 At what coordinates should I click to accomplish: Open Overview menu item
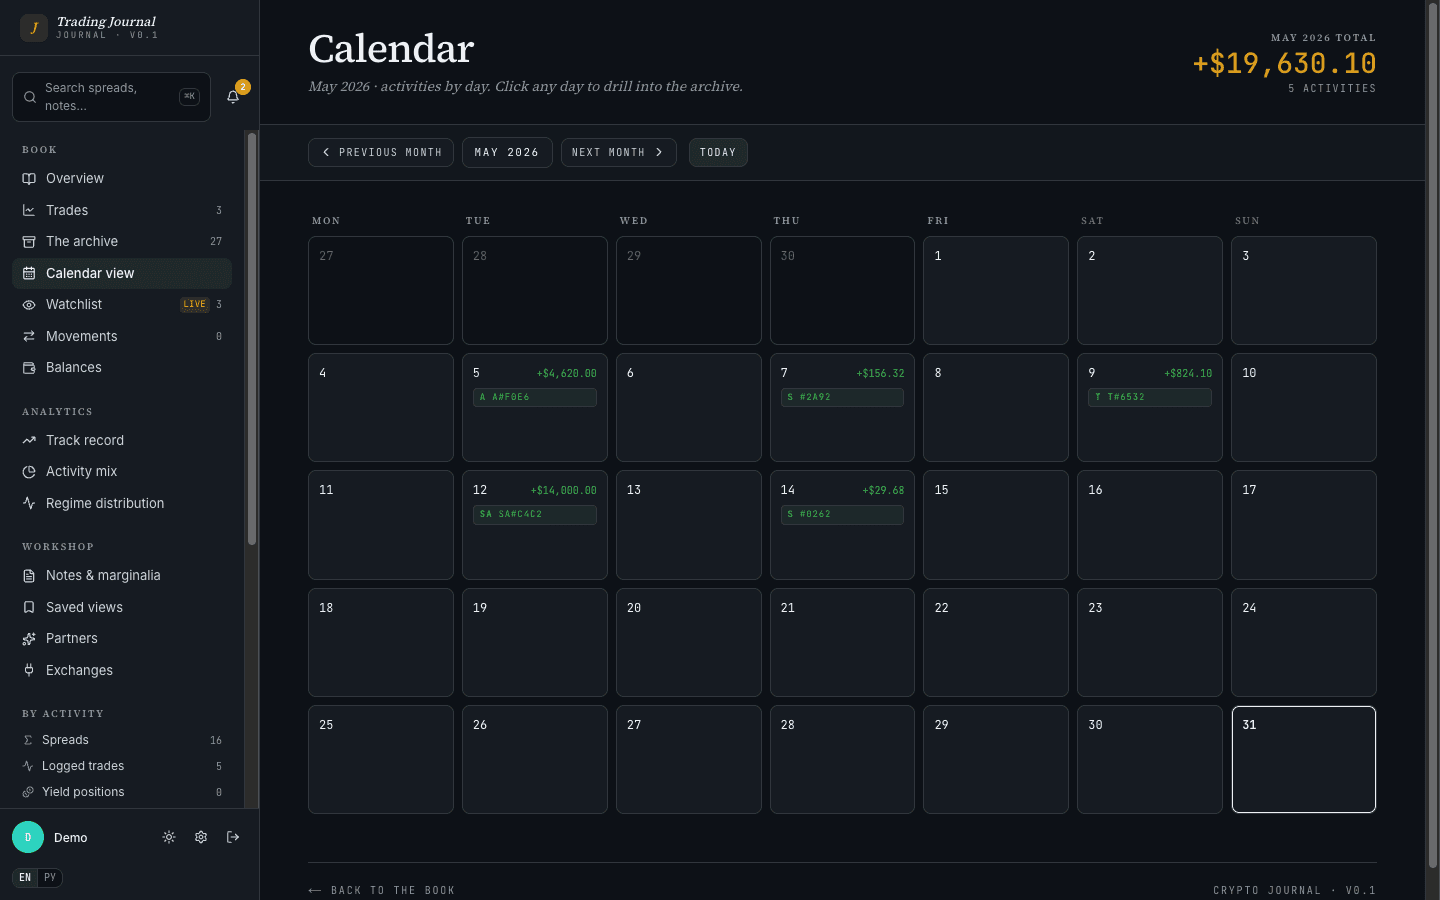coord(122,179)
